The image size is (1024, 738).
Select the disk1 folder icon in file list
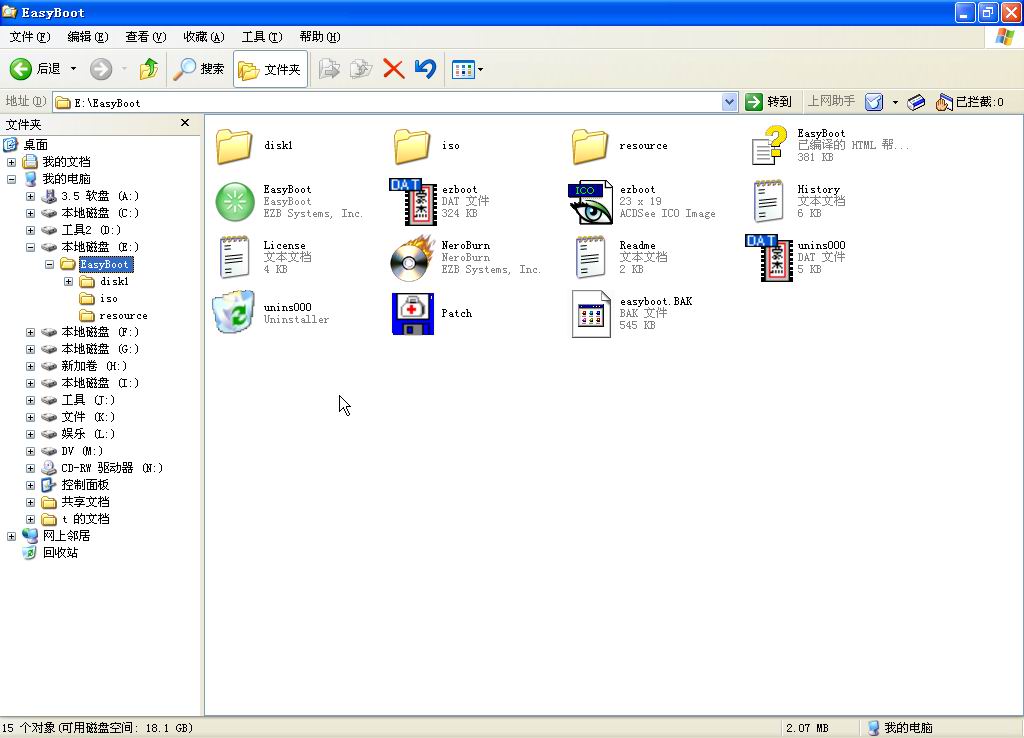click(234, 145)
